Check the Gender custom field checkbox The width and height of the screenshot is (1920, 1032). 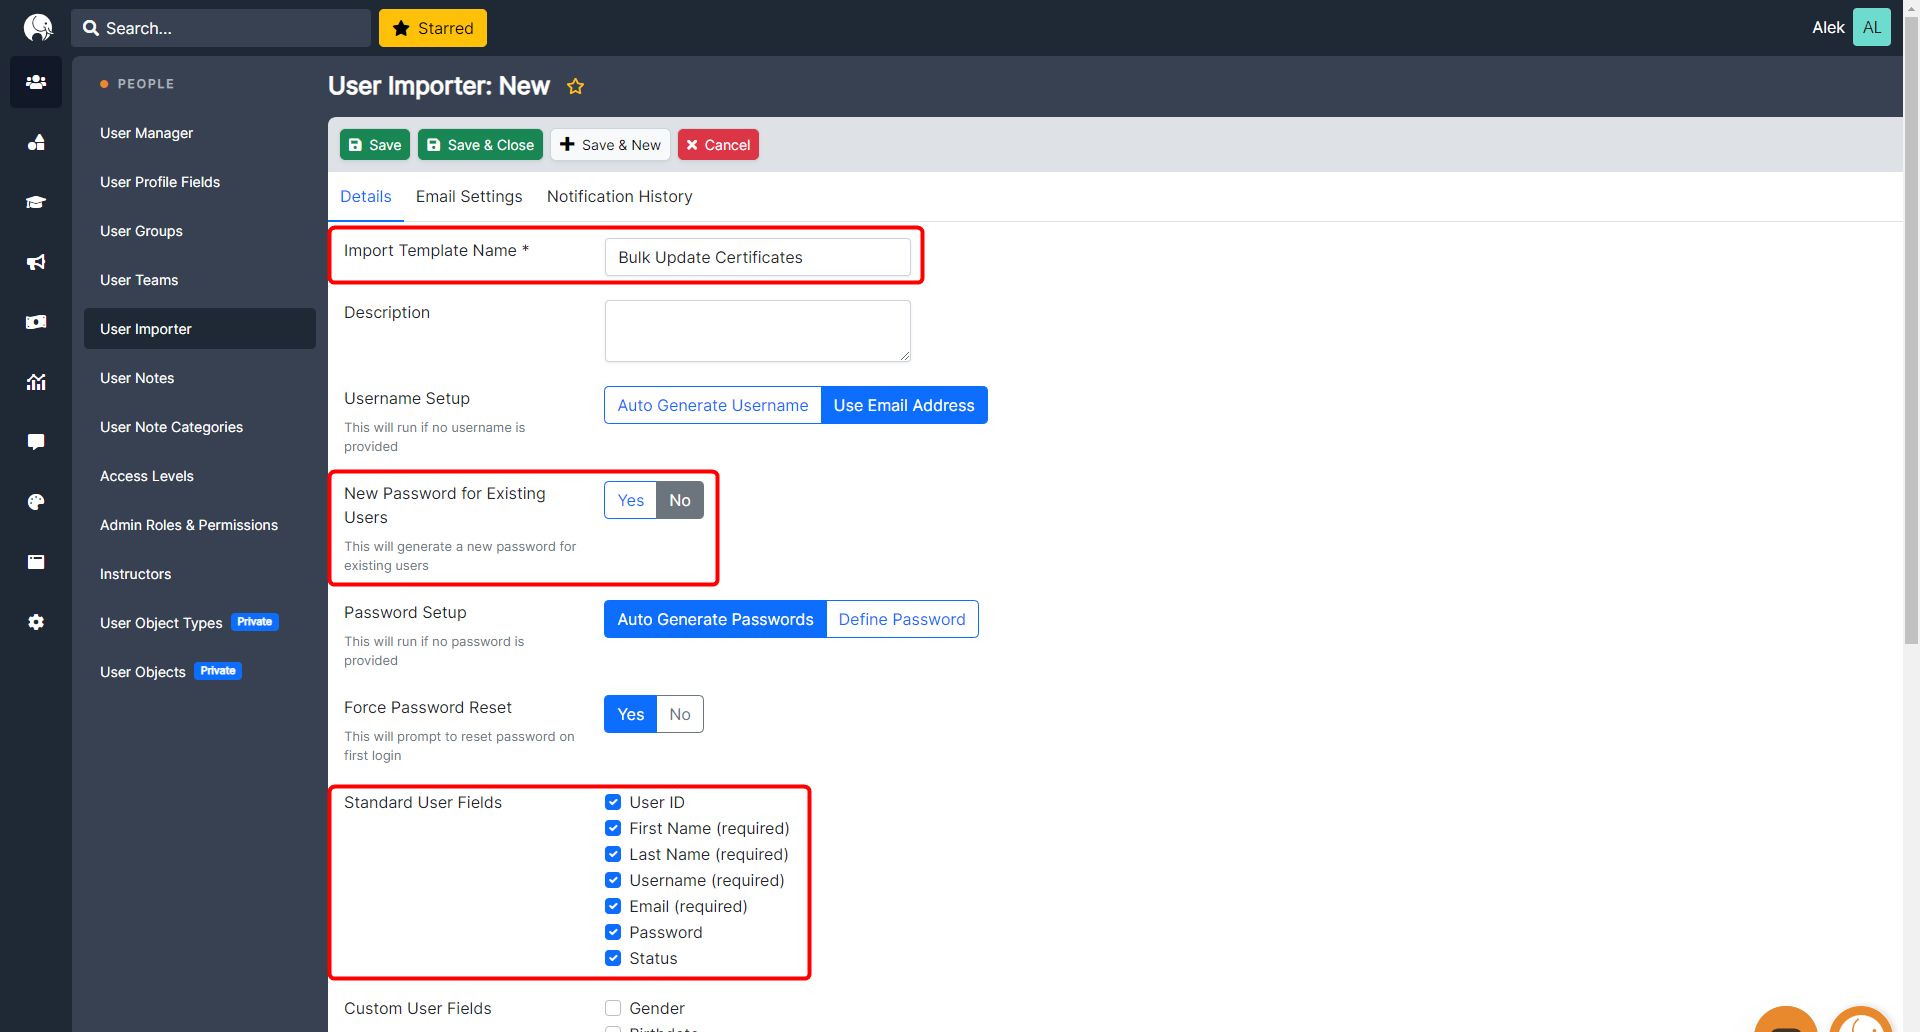point(613,1008)
